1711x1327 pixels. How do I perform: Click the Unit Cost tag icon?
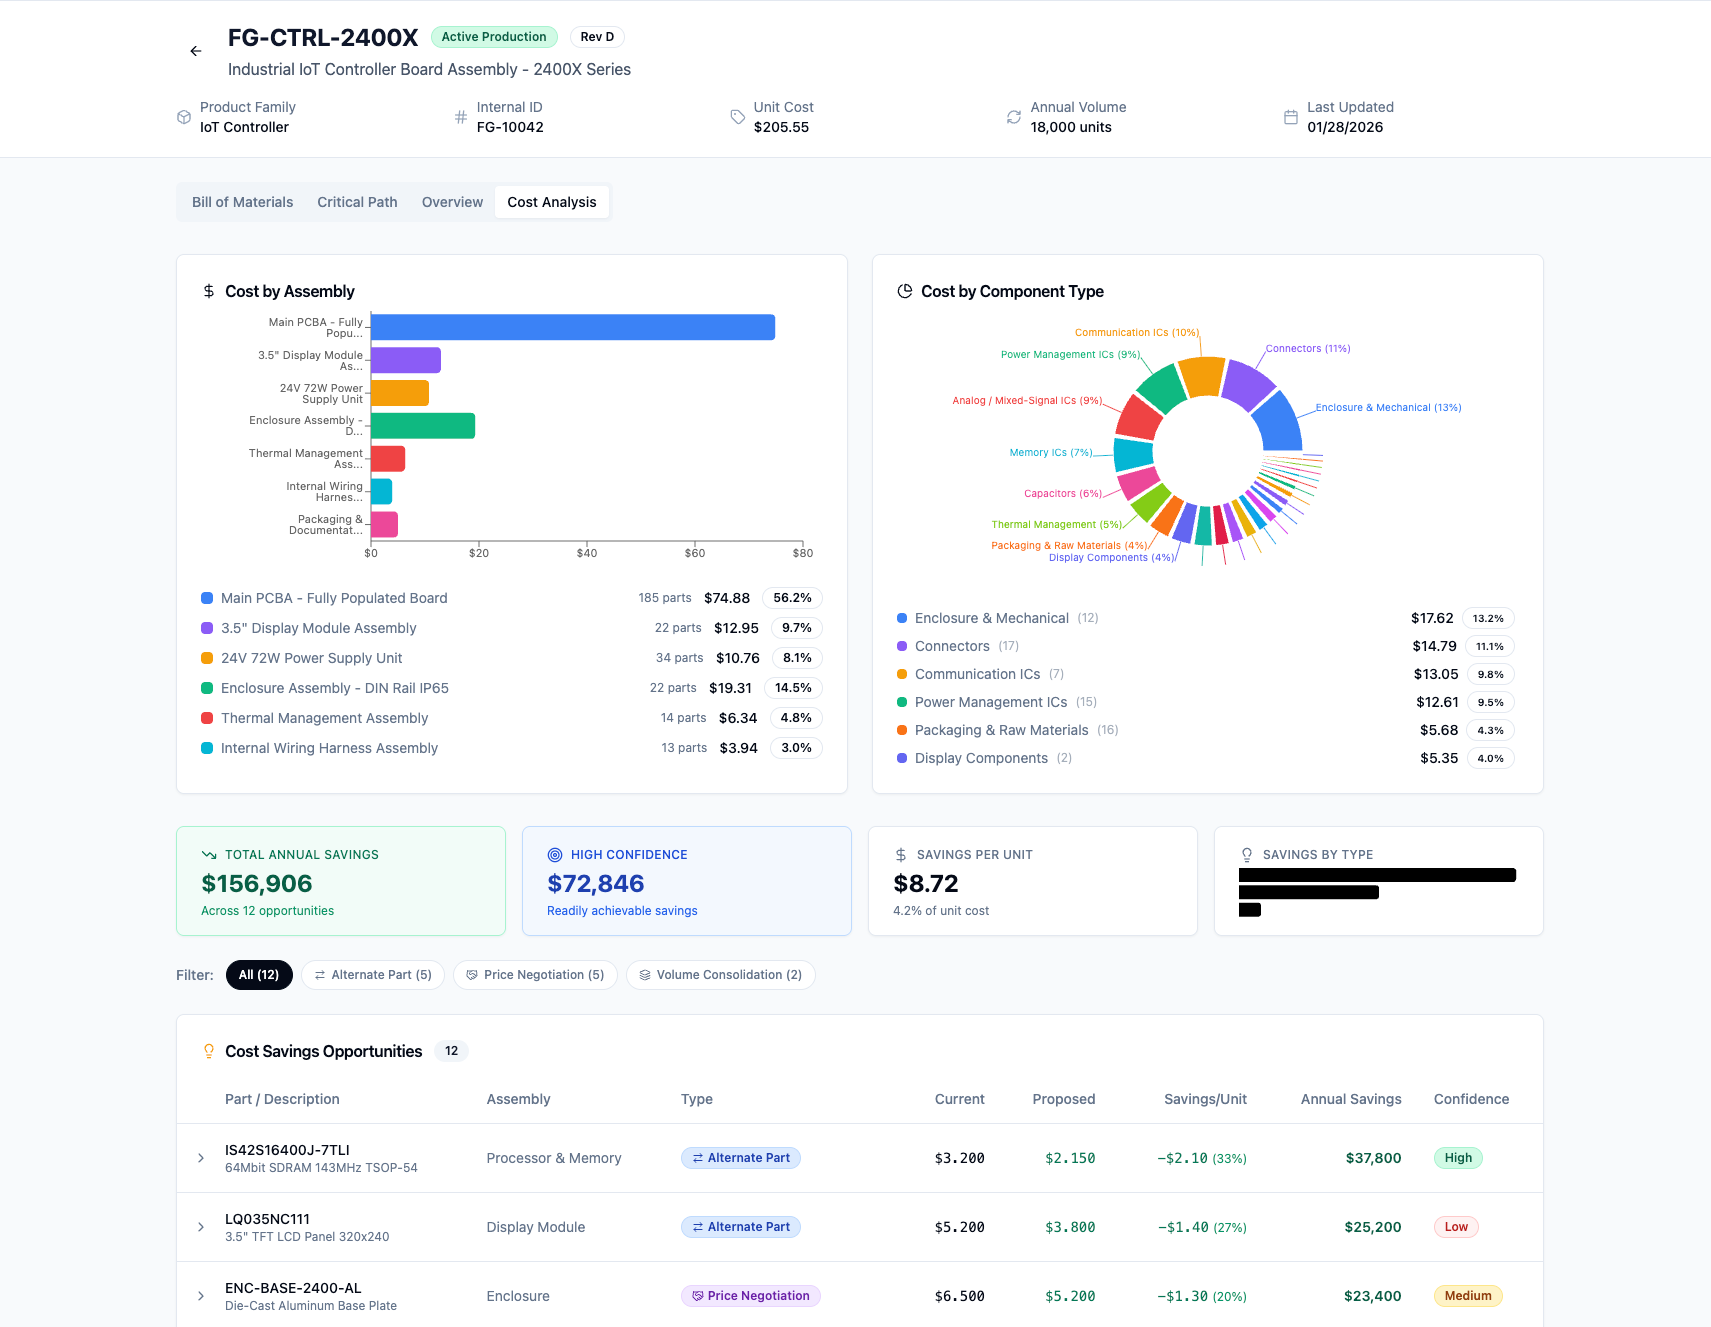738,117
